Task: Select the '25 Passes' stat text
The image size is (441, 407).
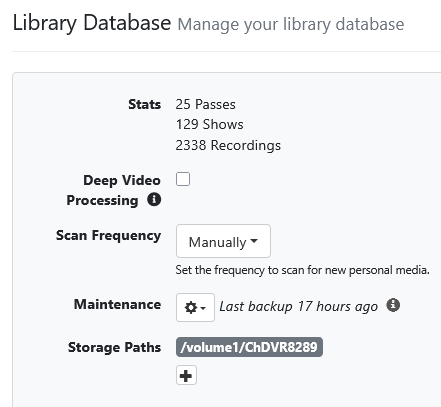Action: (x=205, y=104)
